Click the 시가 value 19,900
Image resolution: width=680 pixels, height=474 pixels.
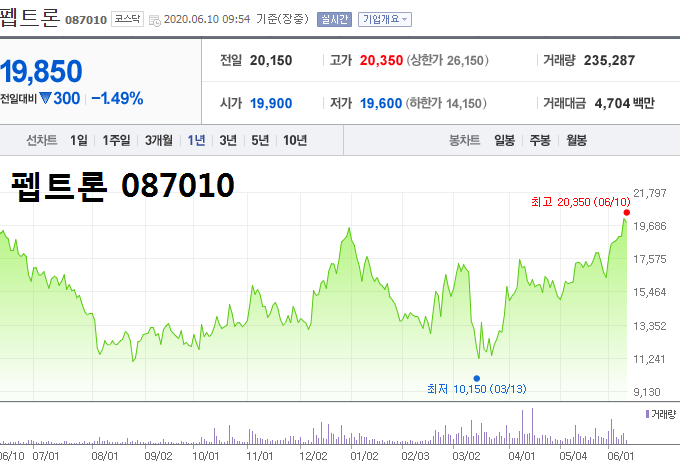coord(271,103)
